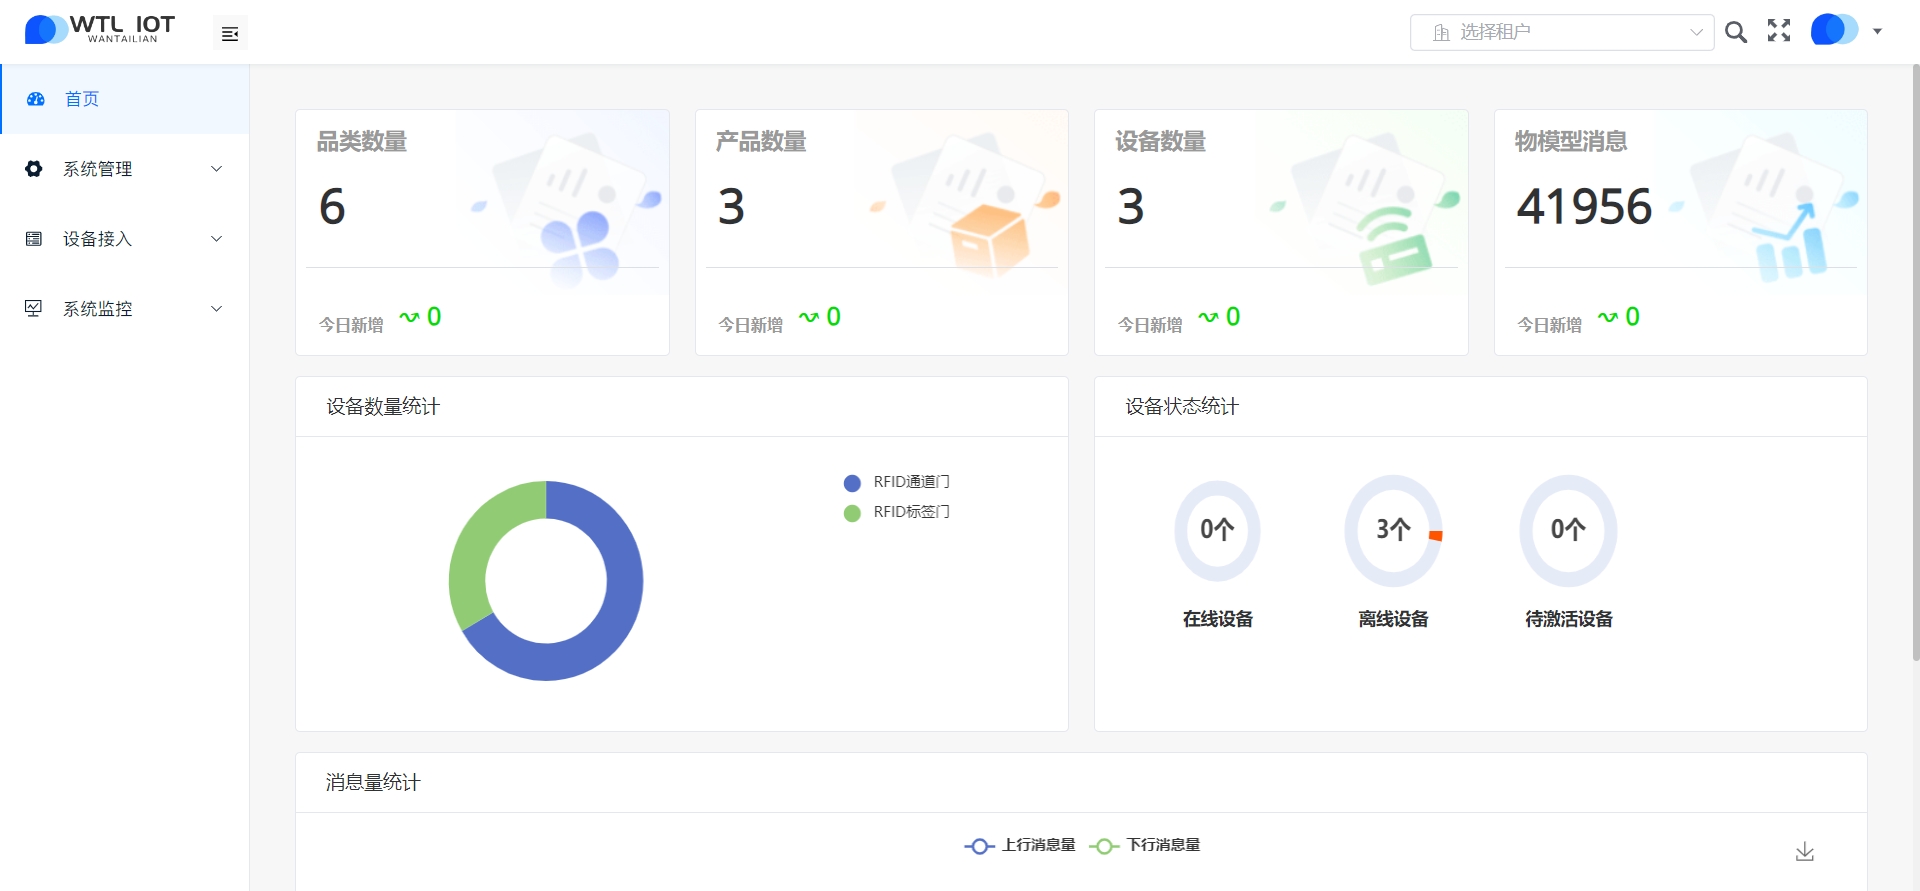Click the 待激活设备 label
The image size is (1920, 891).
[x=1568, y=619]
